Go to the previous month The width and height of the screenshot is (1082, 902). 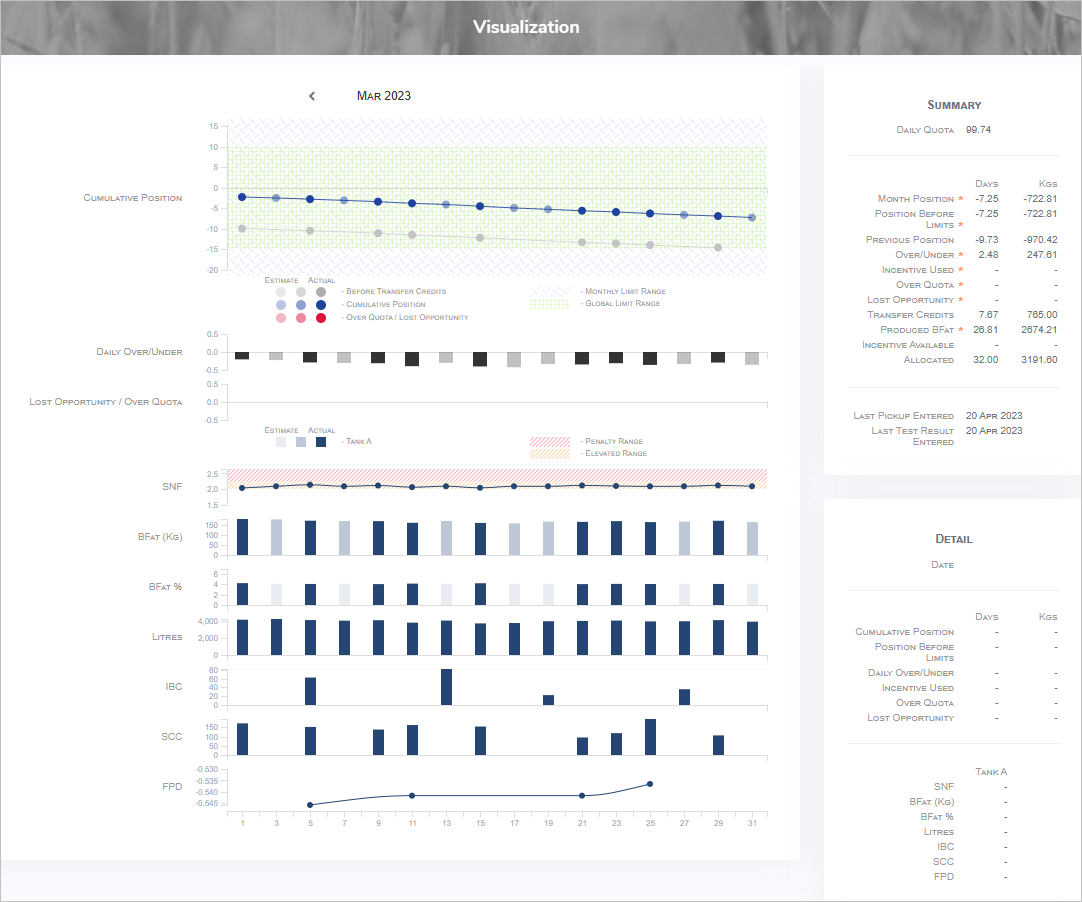coord(311,96)
